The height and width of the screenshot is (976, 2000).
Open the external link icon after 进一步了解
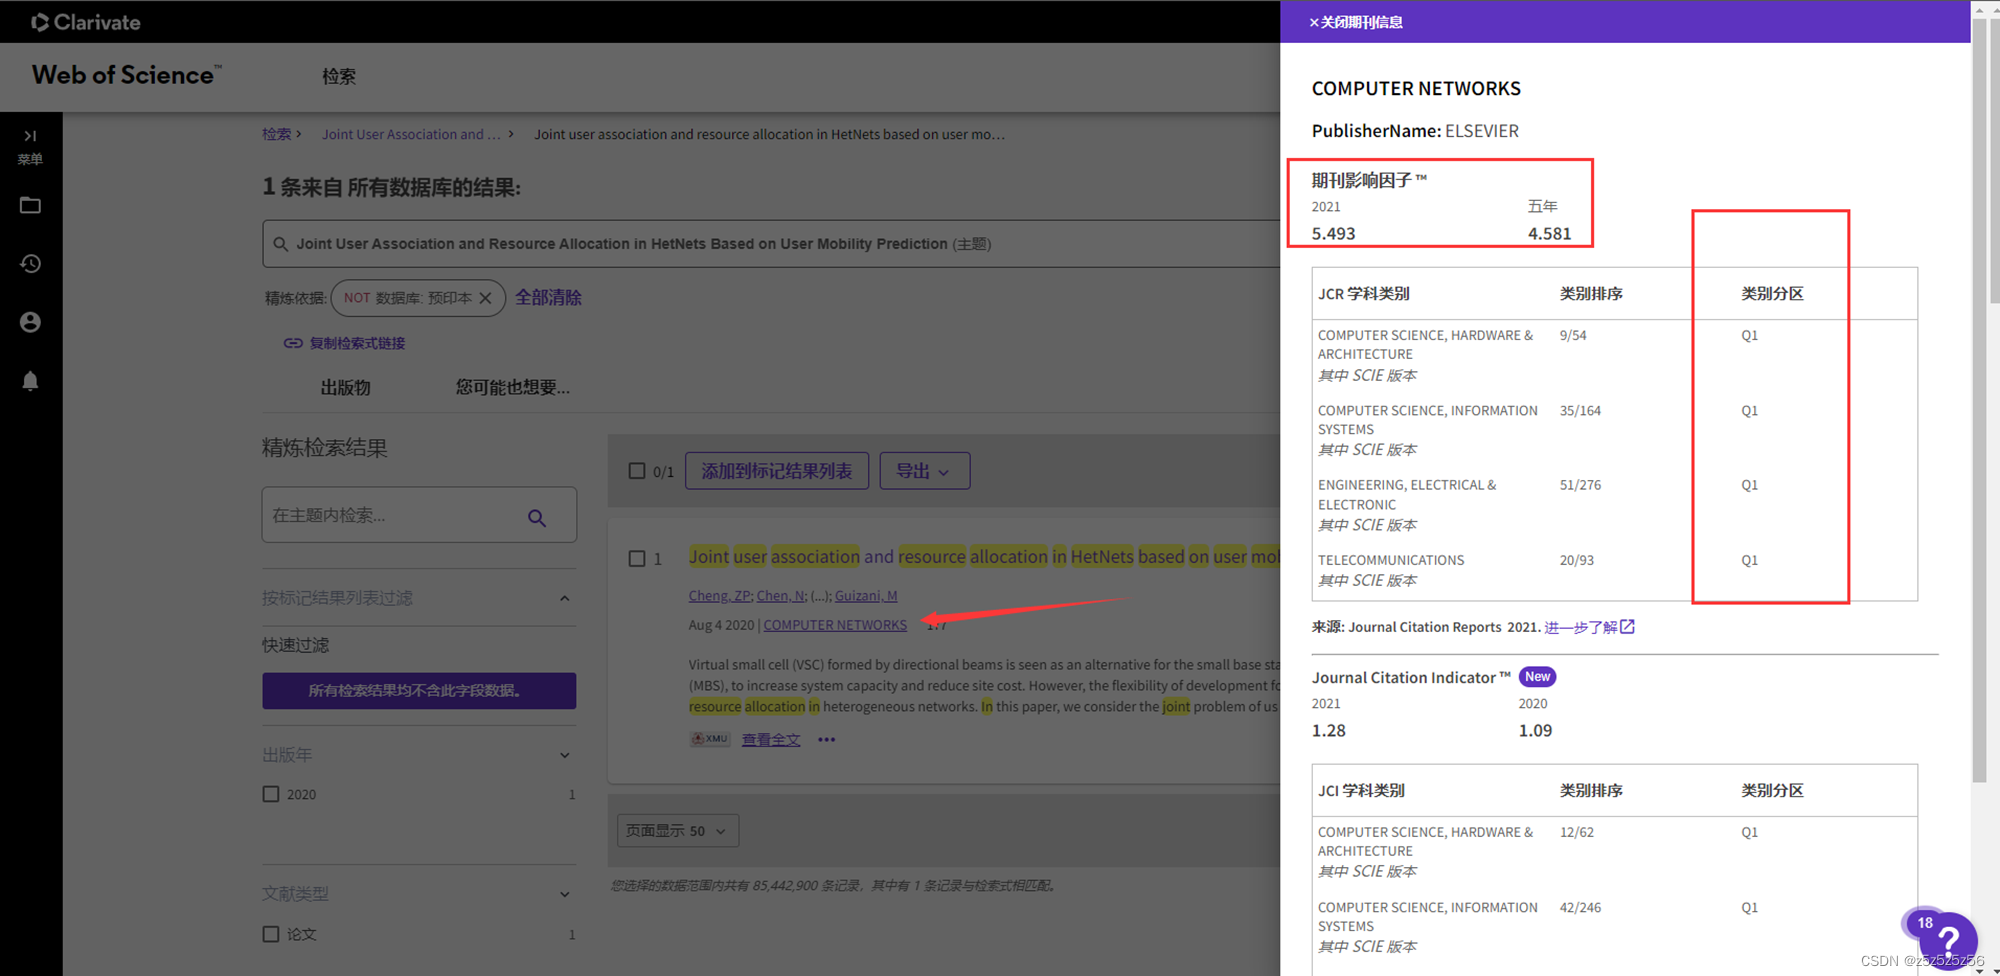click(x=1627, y=627)
